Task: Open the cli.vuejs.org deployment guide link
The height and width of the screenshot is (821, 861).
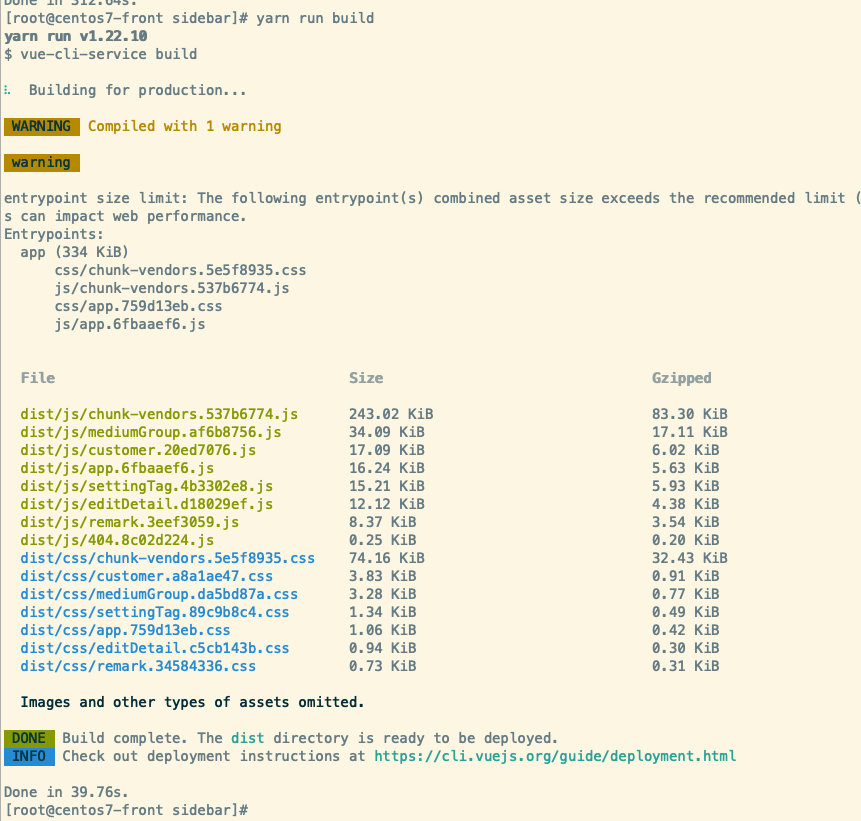Action: (x=555, y=756)
